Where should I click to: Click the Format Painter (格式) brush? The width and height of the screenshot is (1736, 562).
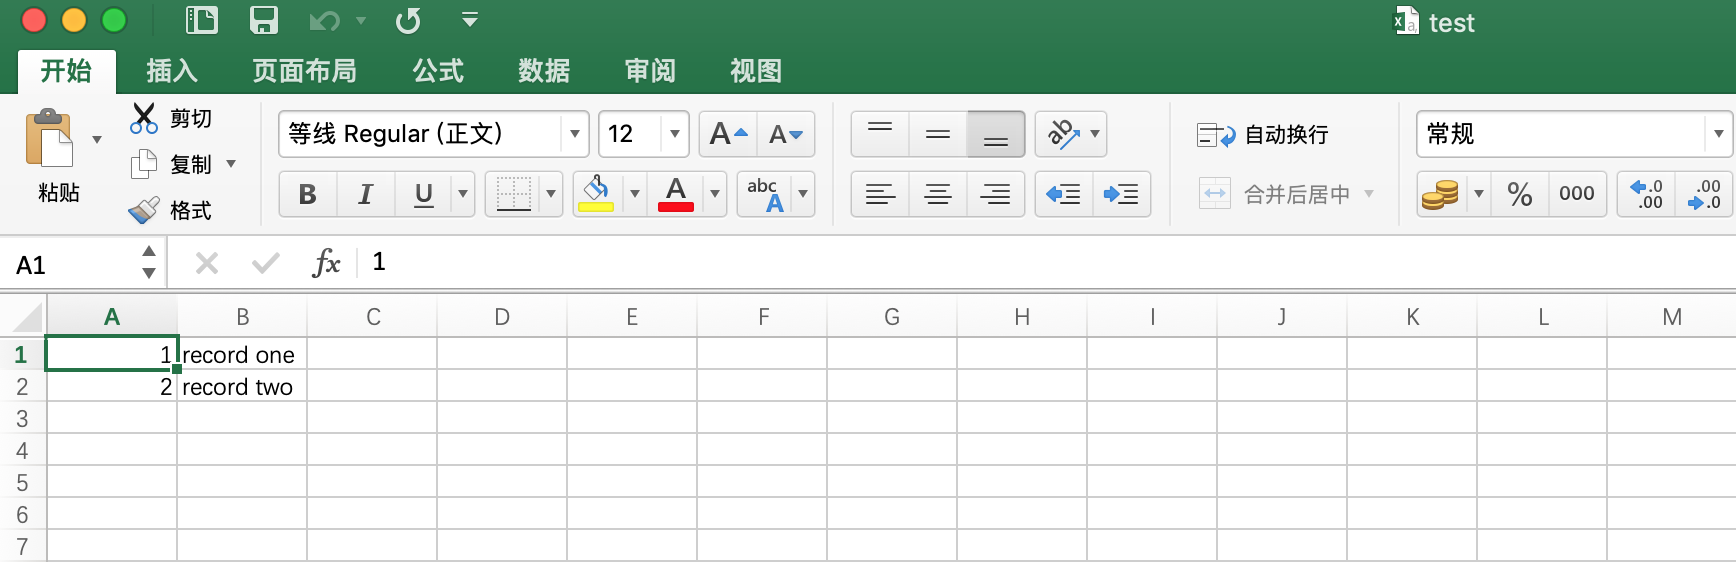171,210
